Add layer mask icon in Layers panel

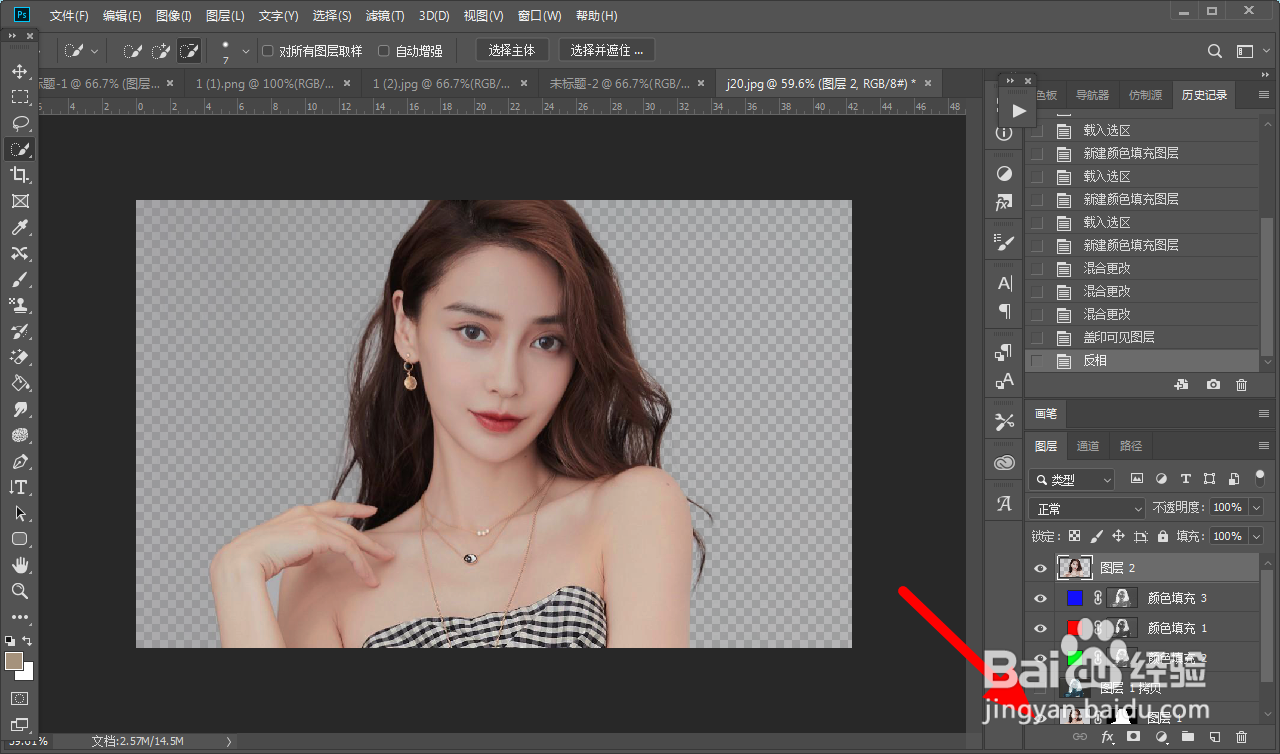pyautogui.click(x=1133, y=737)
